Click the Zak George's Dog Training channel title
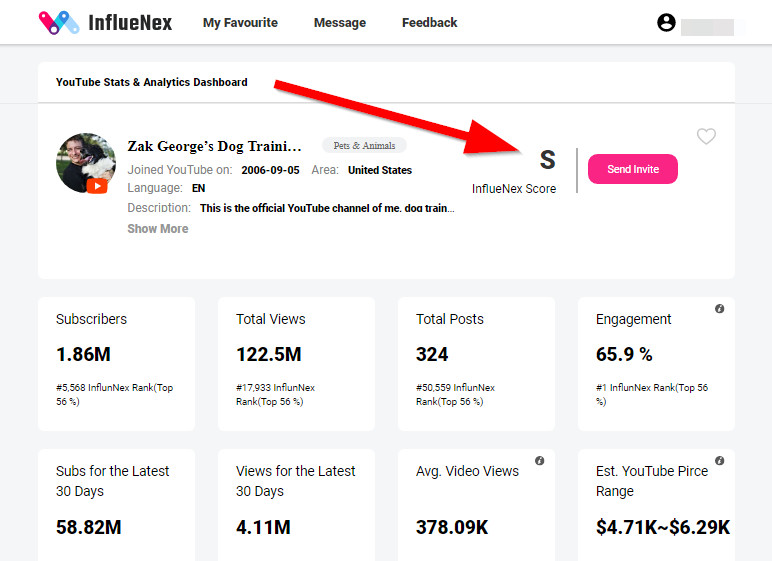The height and width of the screenshot is (561, 772). [214, 146]
